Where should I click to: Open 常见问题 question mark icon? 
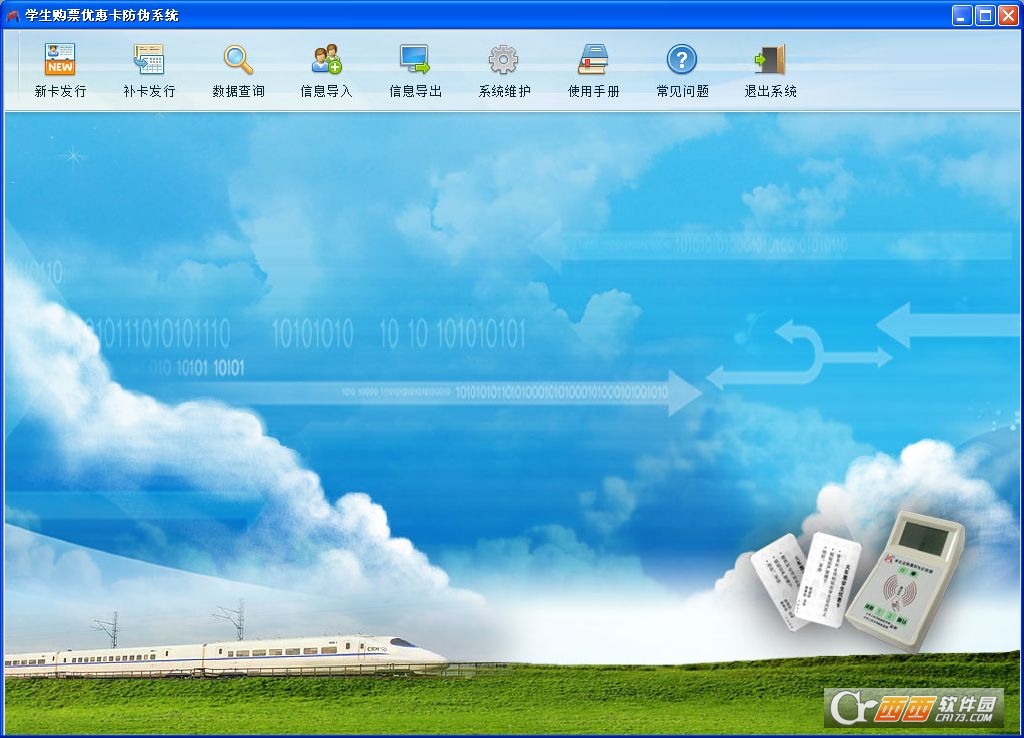click(x=682, y=59)
